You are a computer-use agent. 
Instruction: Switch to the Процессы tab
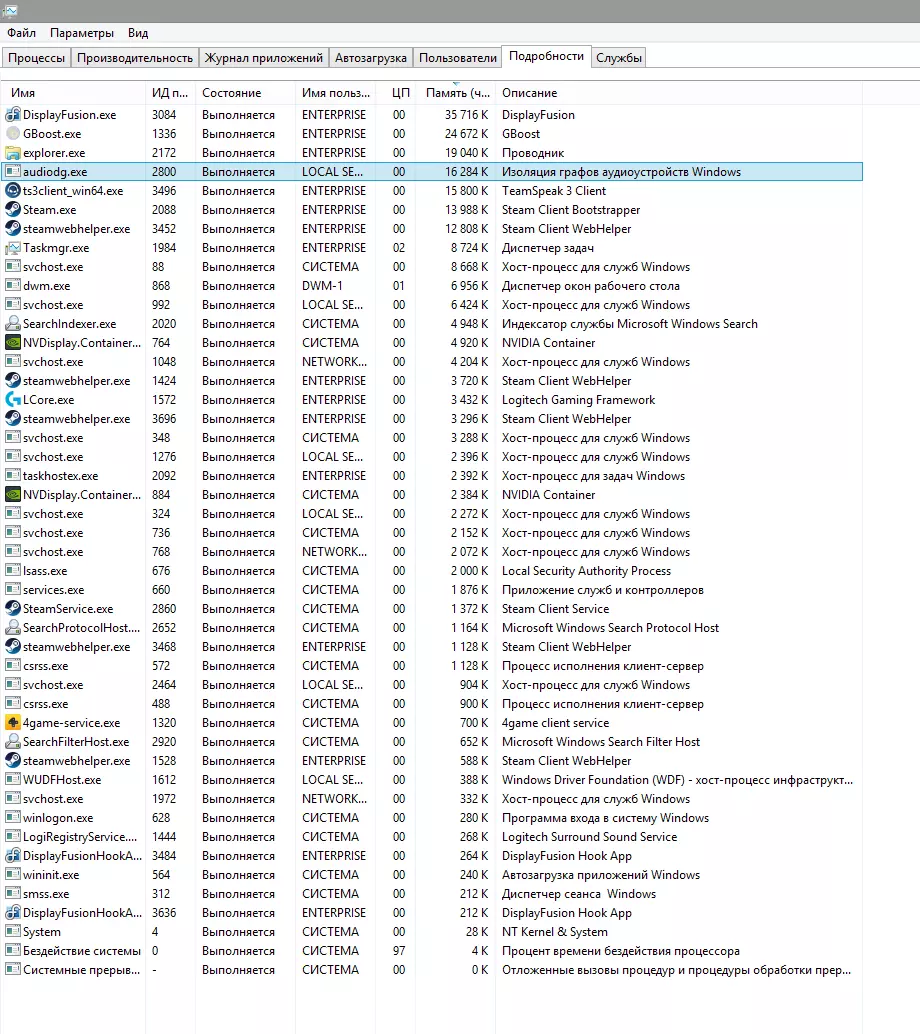pos(36,58)
